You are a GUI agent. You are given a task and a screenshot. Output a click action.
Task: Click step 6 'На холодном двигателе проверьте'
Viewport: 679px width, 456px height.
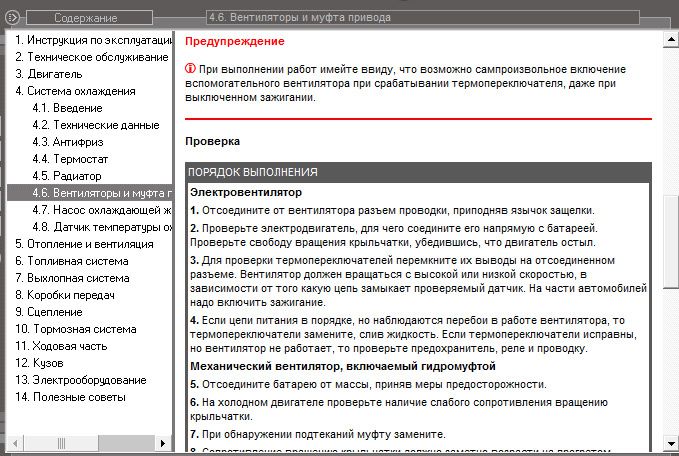(399, 409)
